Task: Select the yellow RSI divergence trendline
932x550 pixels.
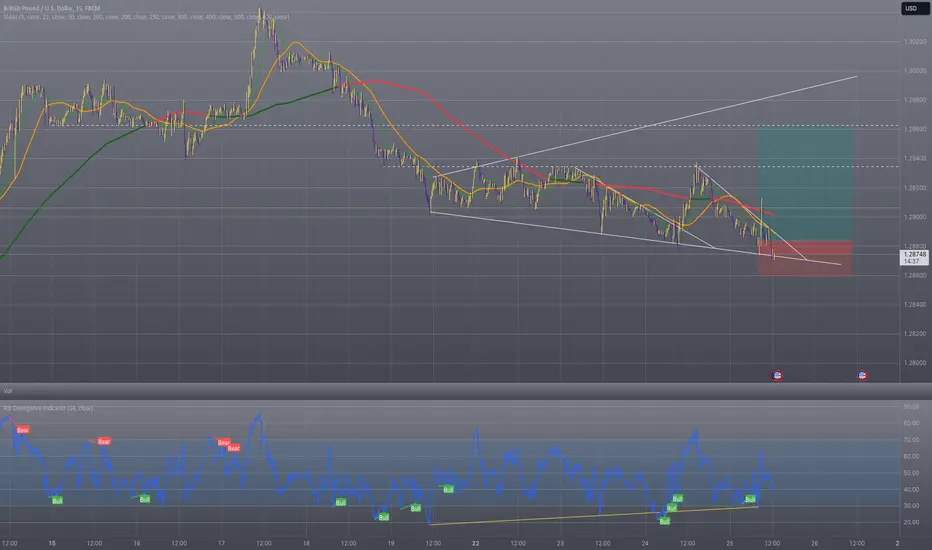Action: [594, 516]
